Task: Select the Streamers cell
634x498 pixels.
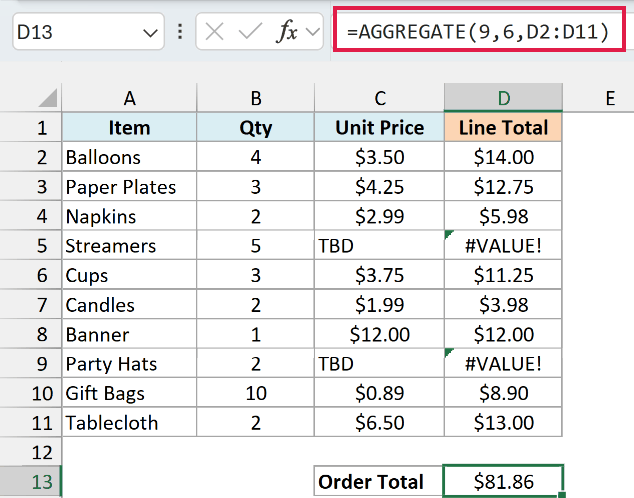Action: [129, 245]
